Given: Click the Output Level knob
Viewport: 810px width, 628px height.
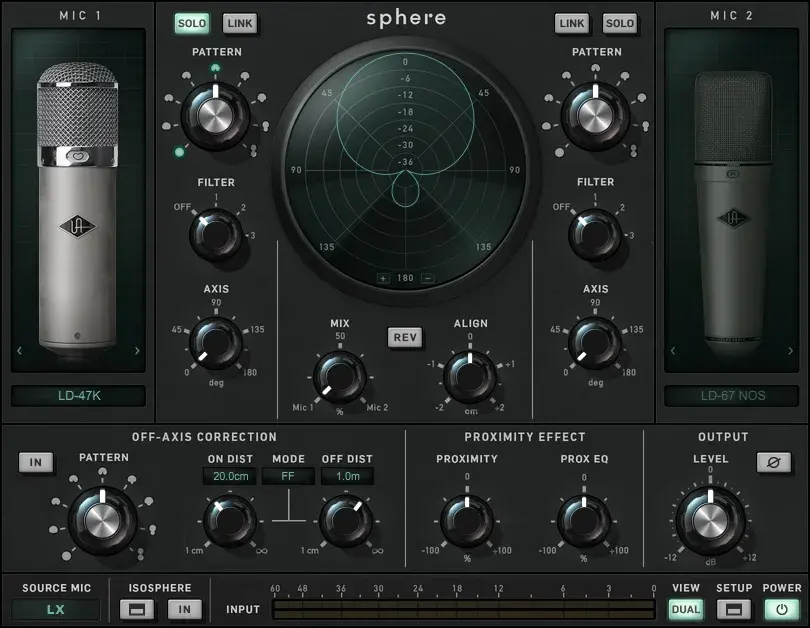Looking at the screenshot, I should 710,520.
